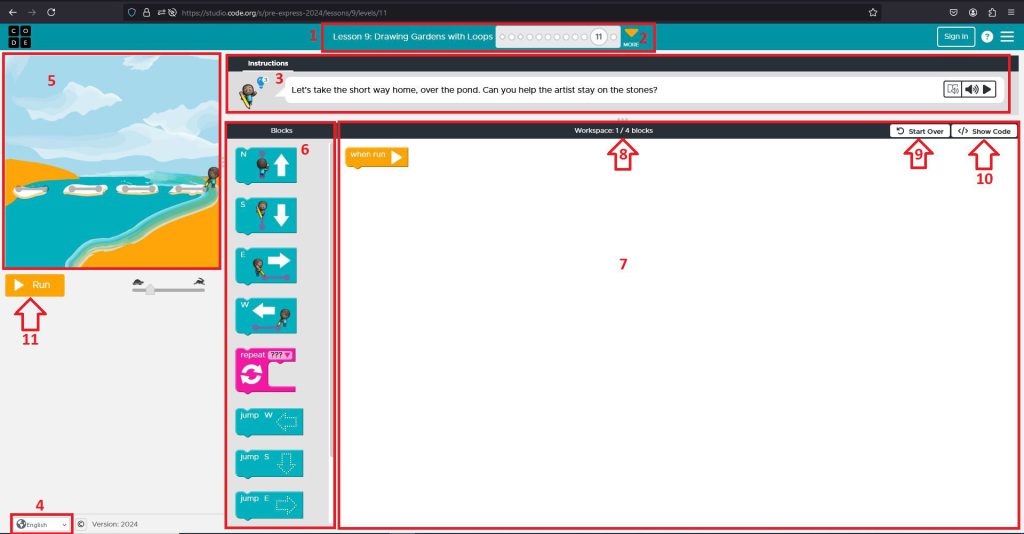
Task: Click the animation speed slider
Action: click(150, 288)
